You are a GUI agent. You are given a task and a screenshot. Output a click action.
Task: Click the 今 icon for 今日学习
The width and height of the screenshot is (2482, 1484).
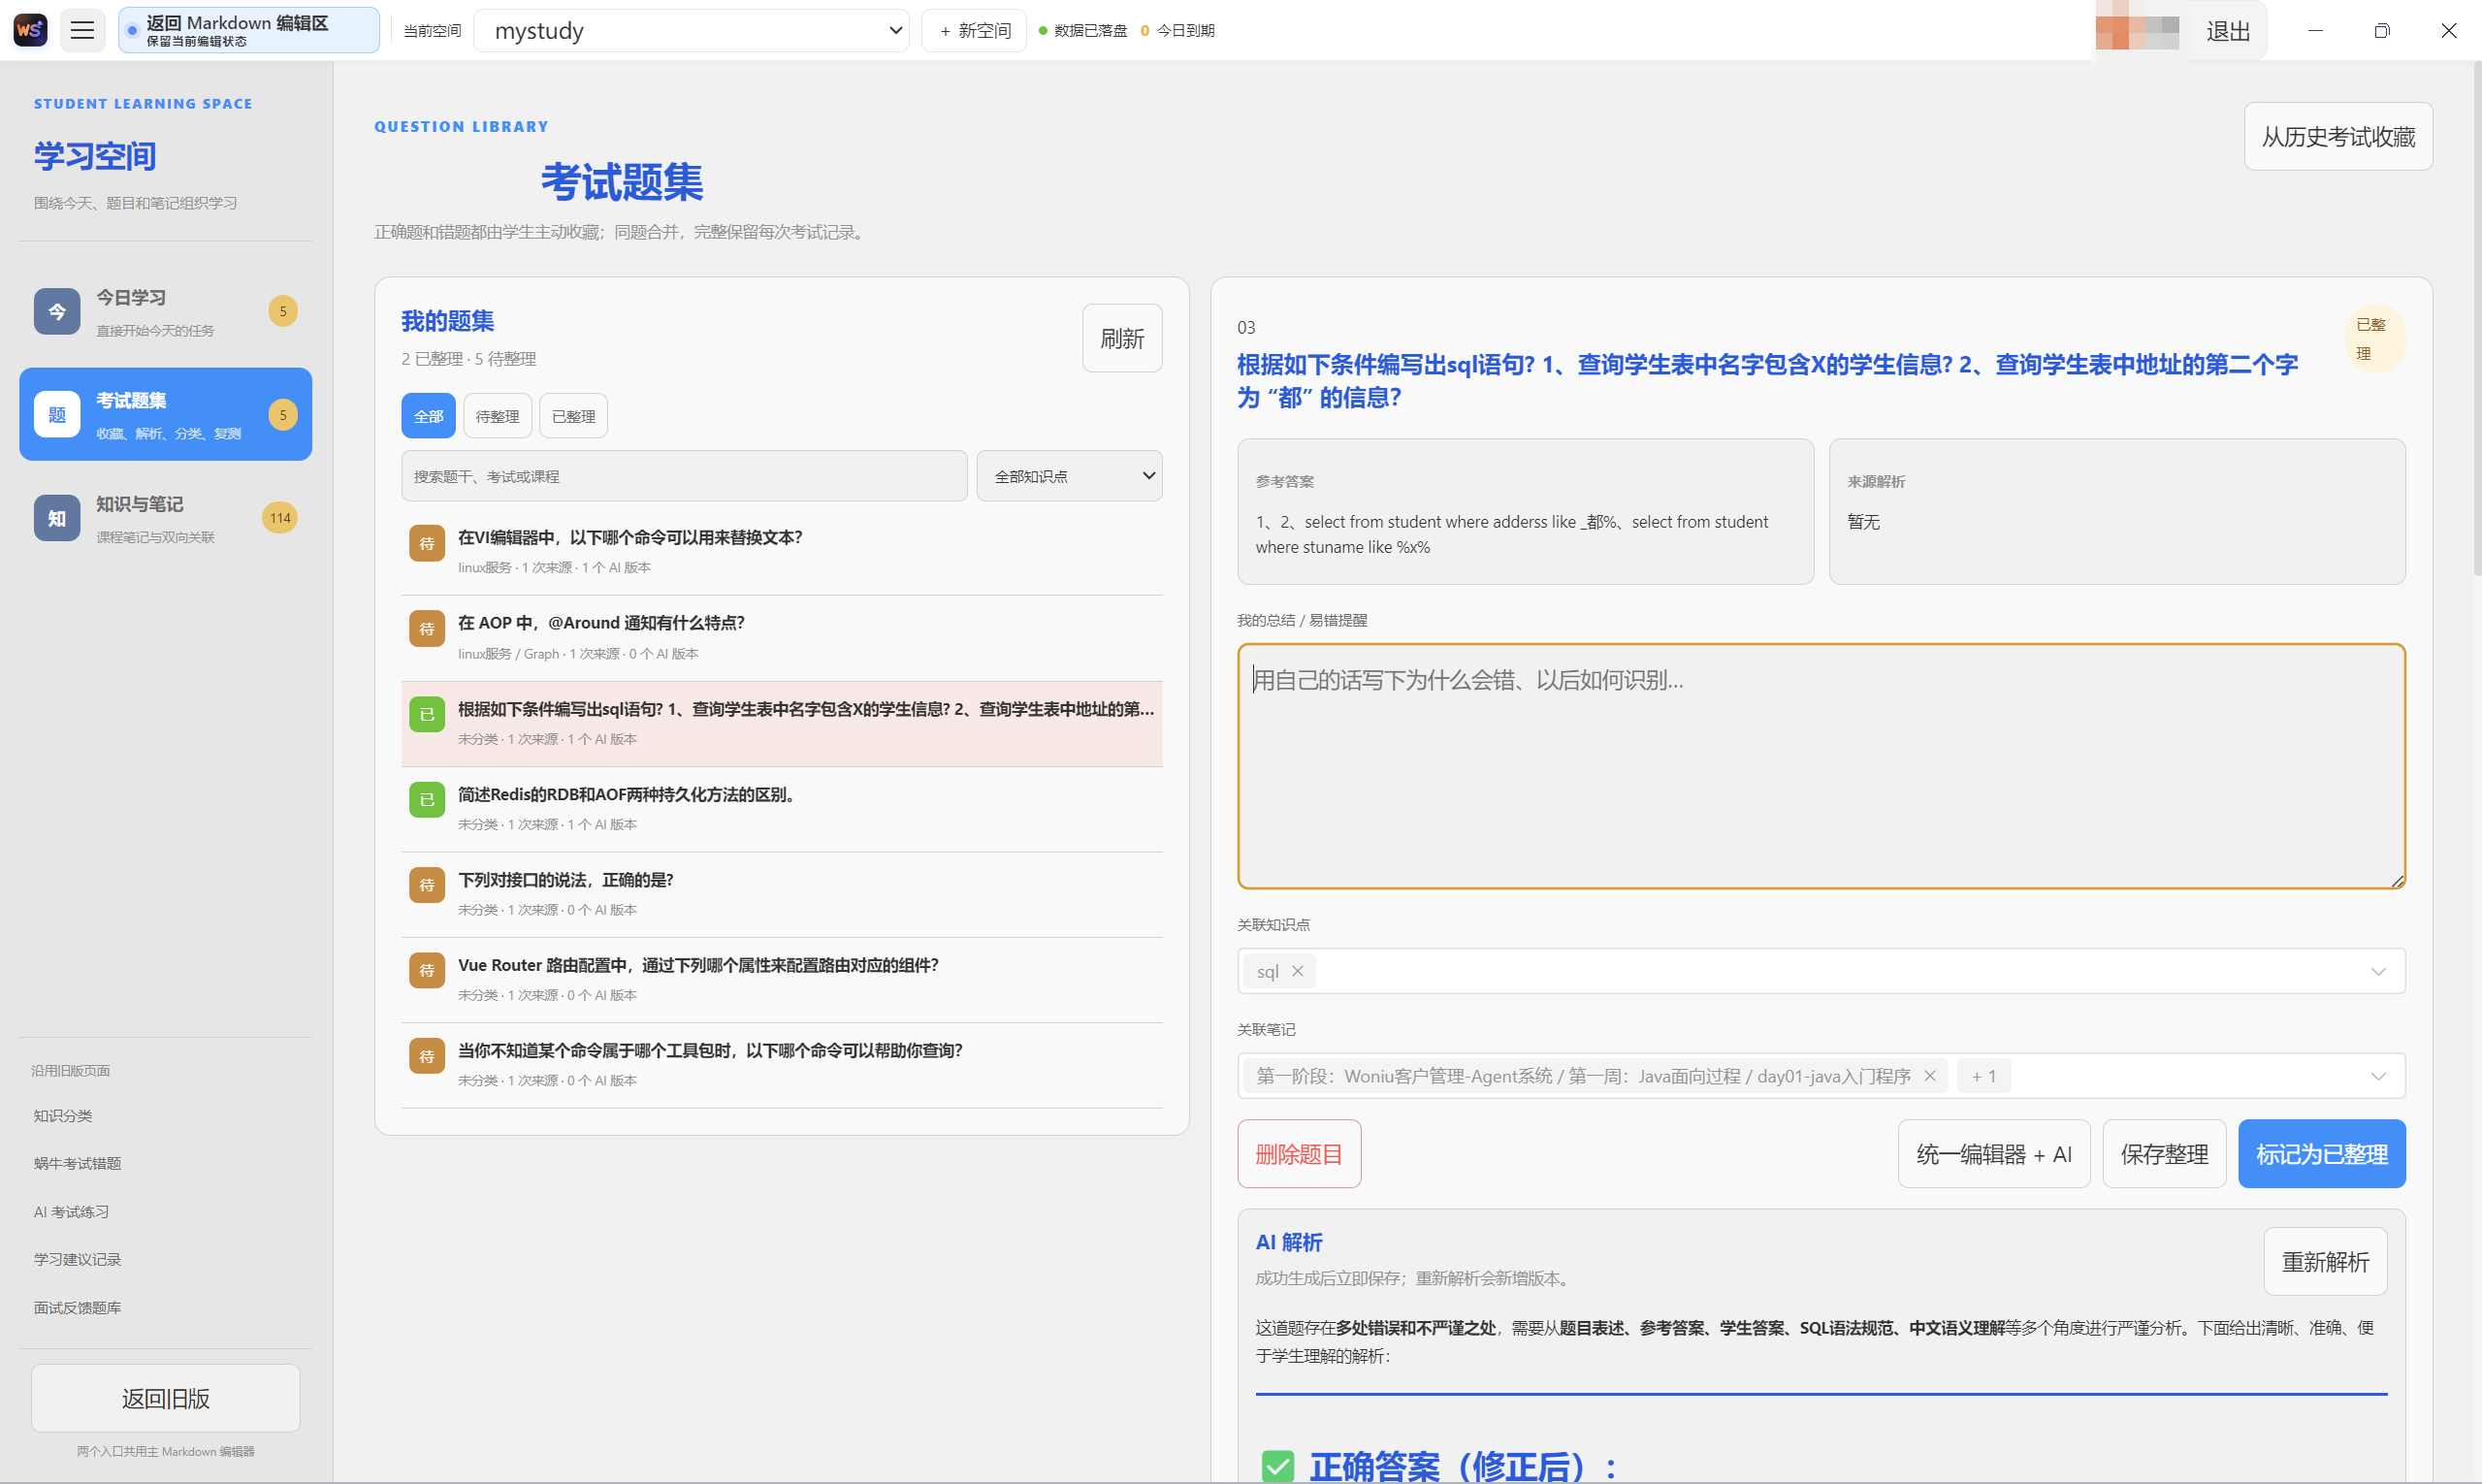coord(57,311)
